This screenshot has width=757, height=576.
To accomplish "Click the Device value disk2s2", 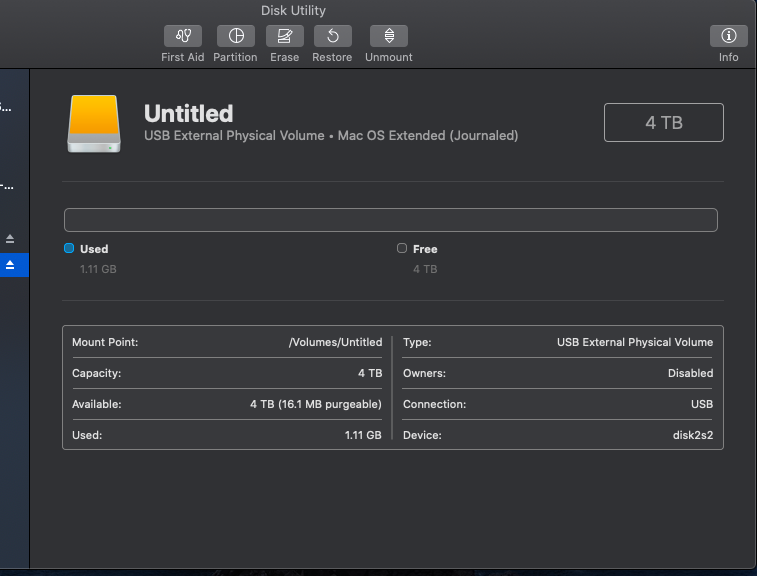I will coord(693,435).
